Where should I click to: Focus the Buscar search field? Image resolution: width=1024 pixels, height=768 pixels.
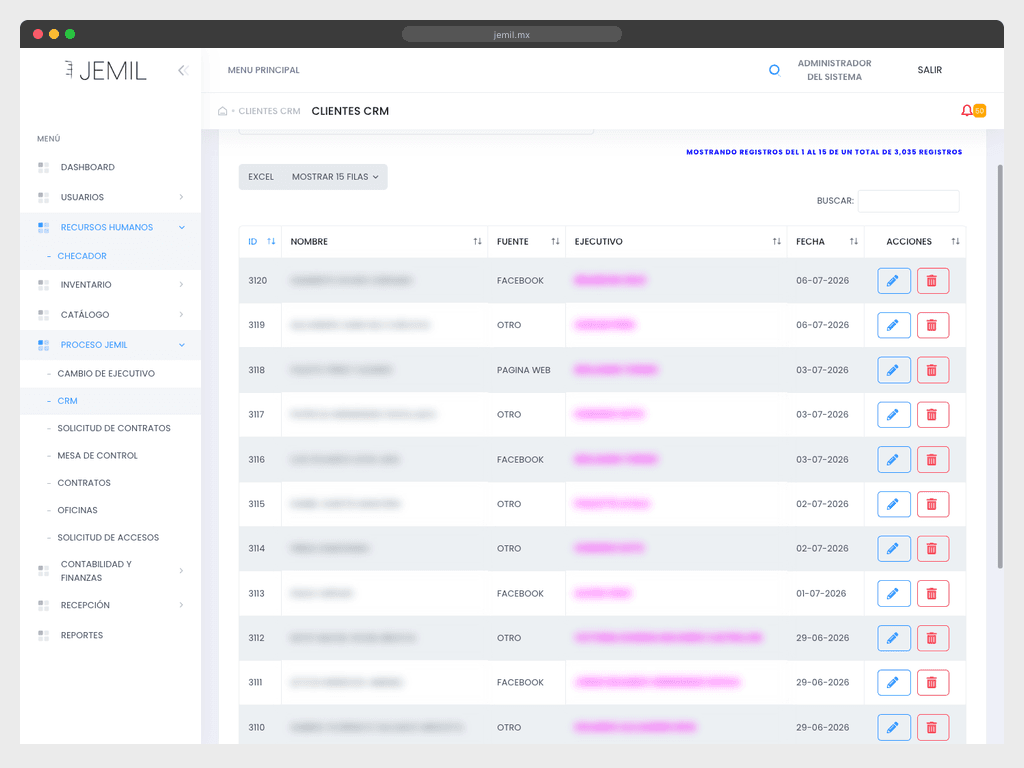click(908, 201)
